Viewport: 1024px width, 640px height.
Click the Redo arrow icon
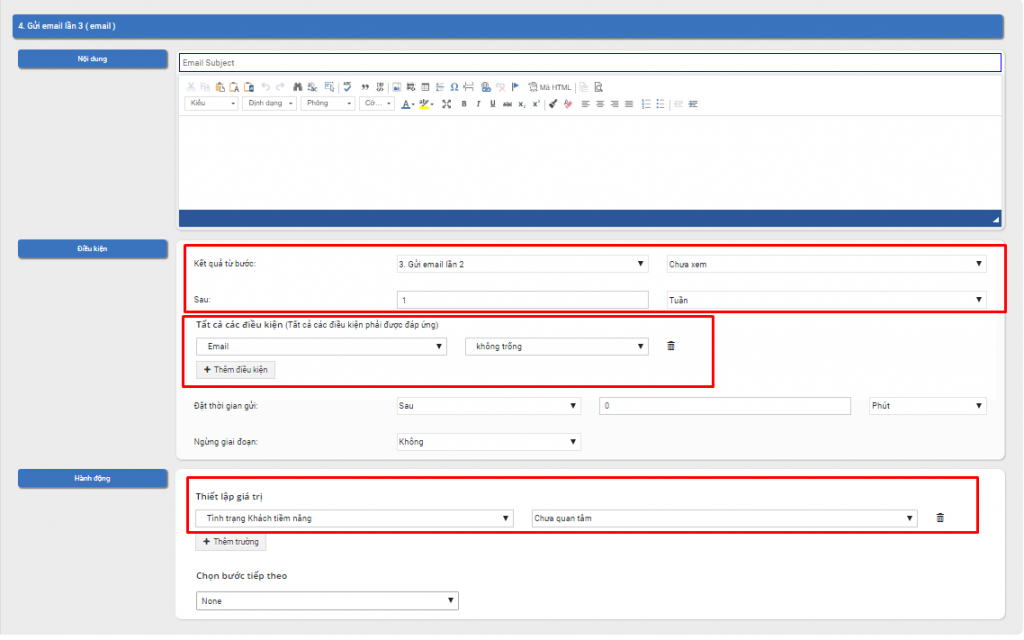coord(280,87)
